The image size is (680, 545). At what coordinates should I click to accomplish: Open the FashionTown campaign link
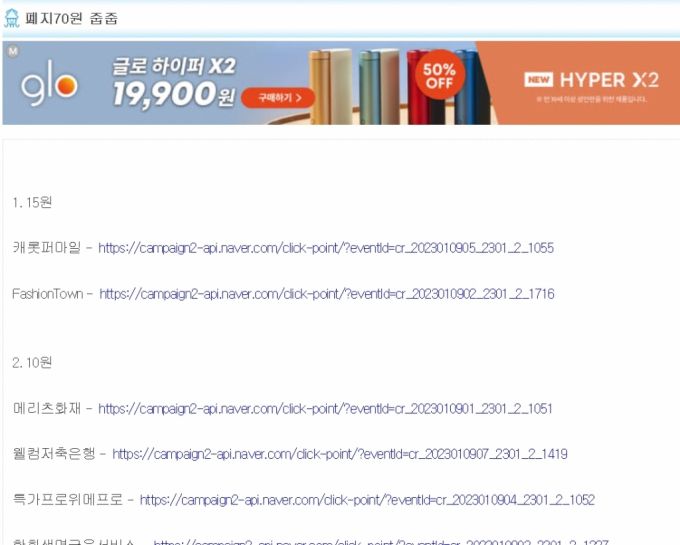(326, 294)
